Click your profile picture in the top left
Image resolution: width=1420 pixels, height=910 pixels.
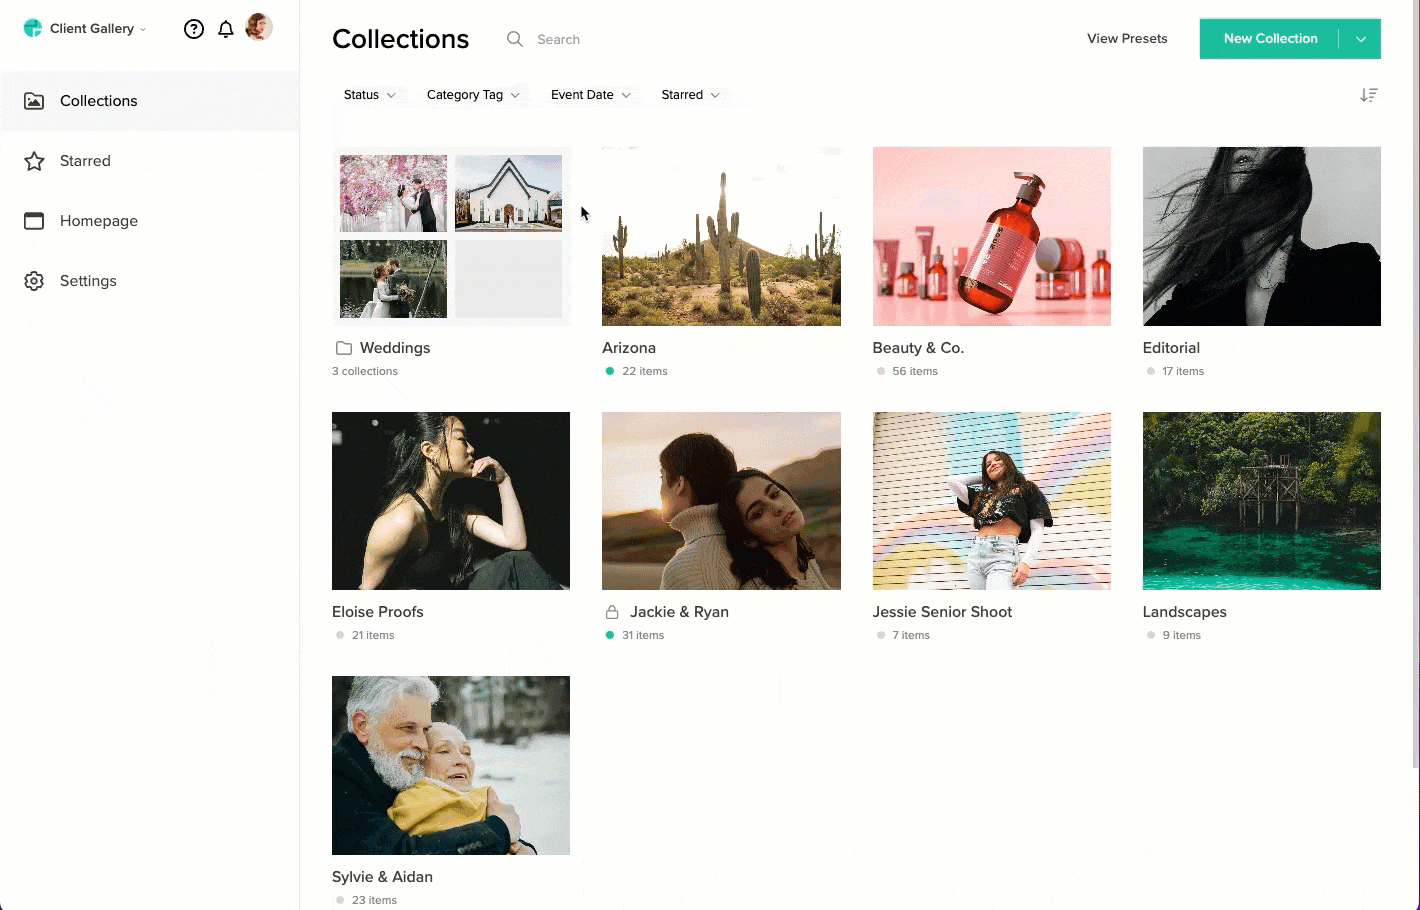point(260,27)
